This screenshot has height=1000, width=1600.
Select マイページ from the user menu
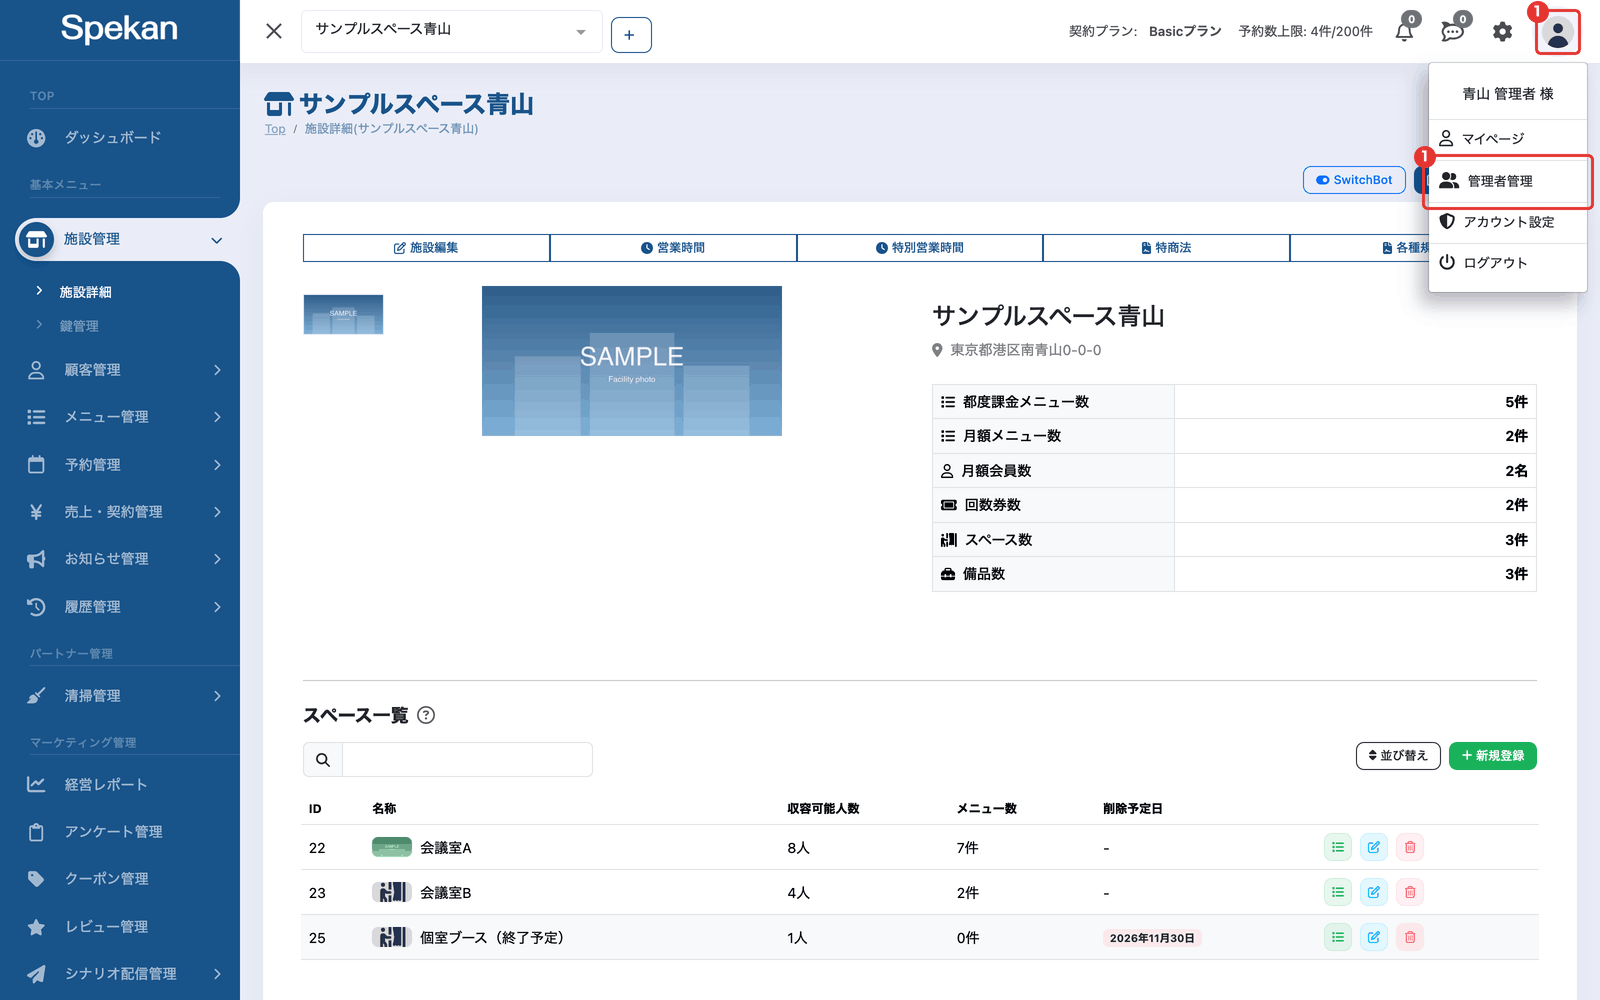[x=1508, y=138]
